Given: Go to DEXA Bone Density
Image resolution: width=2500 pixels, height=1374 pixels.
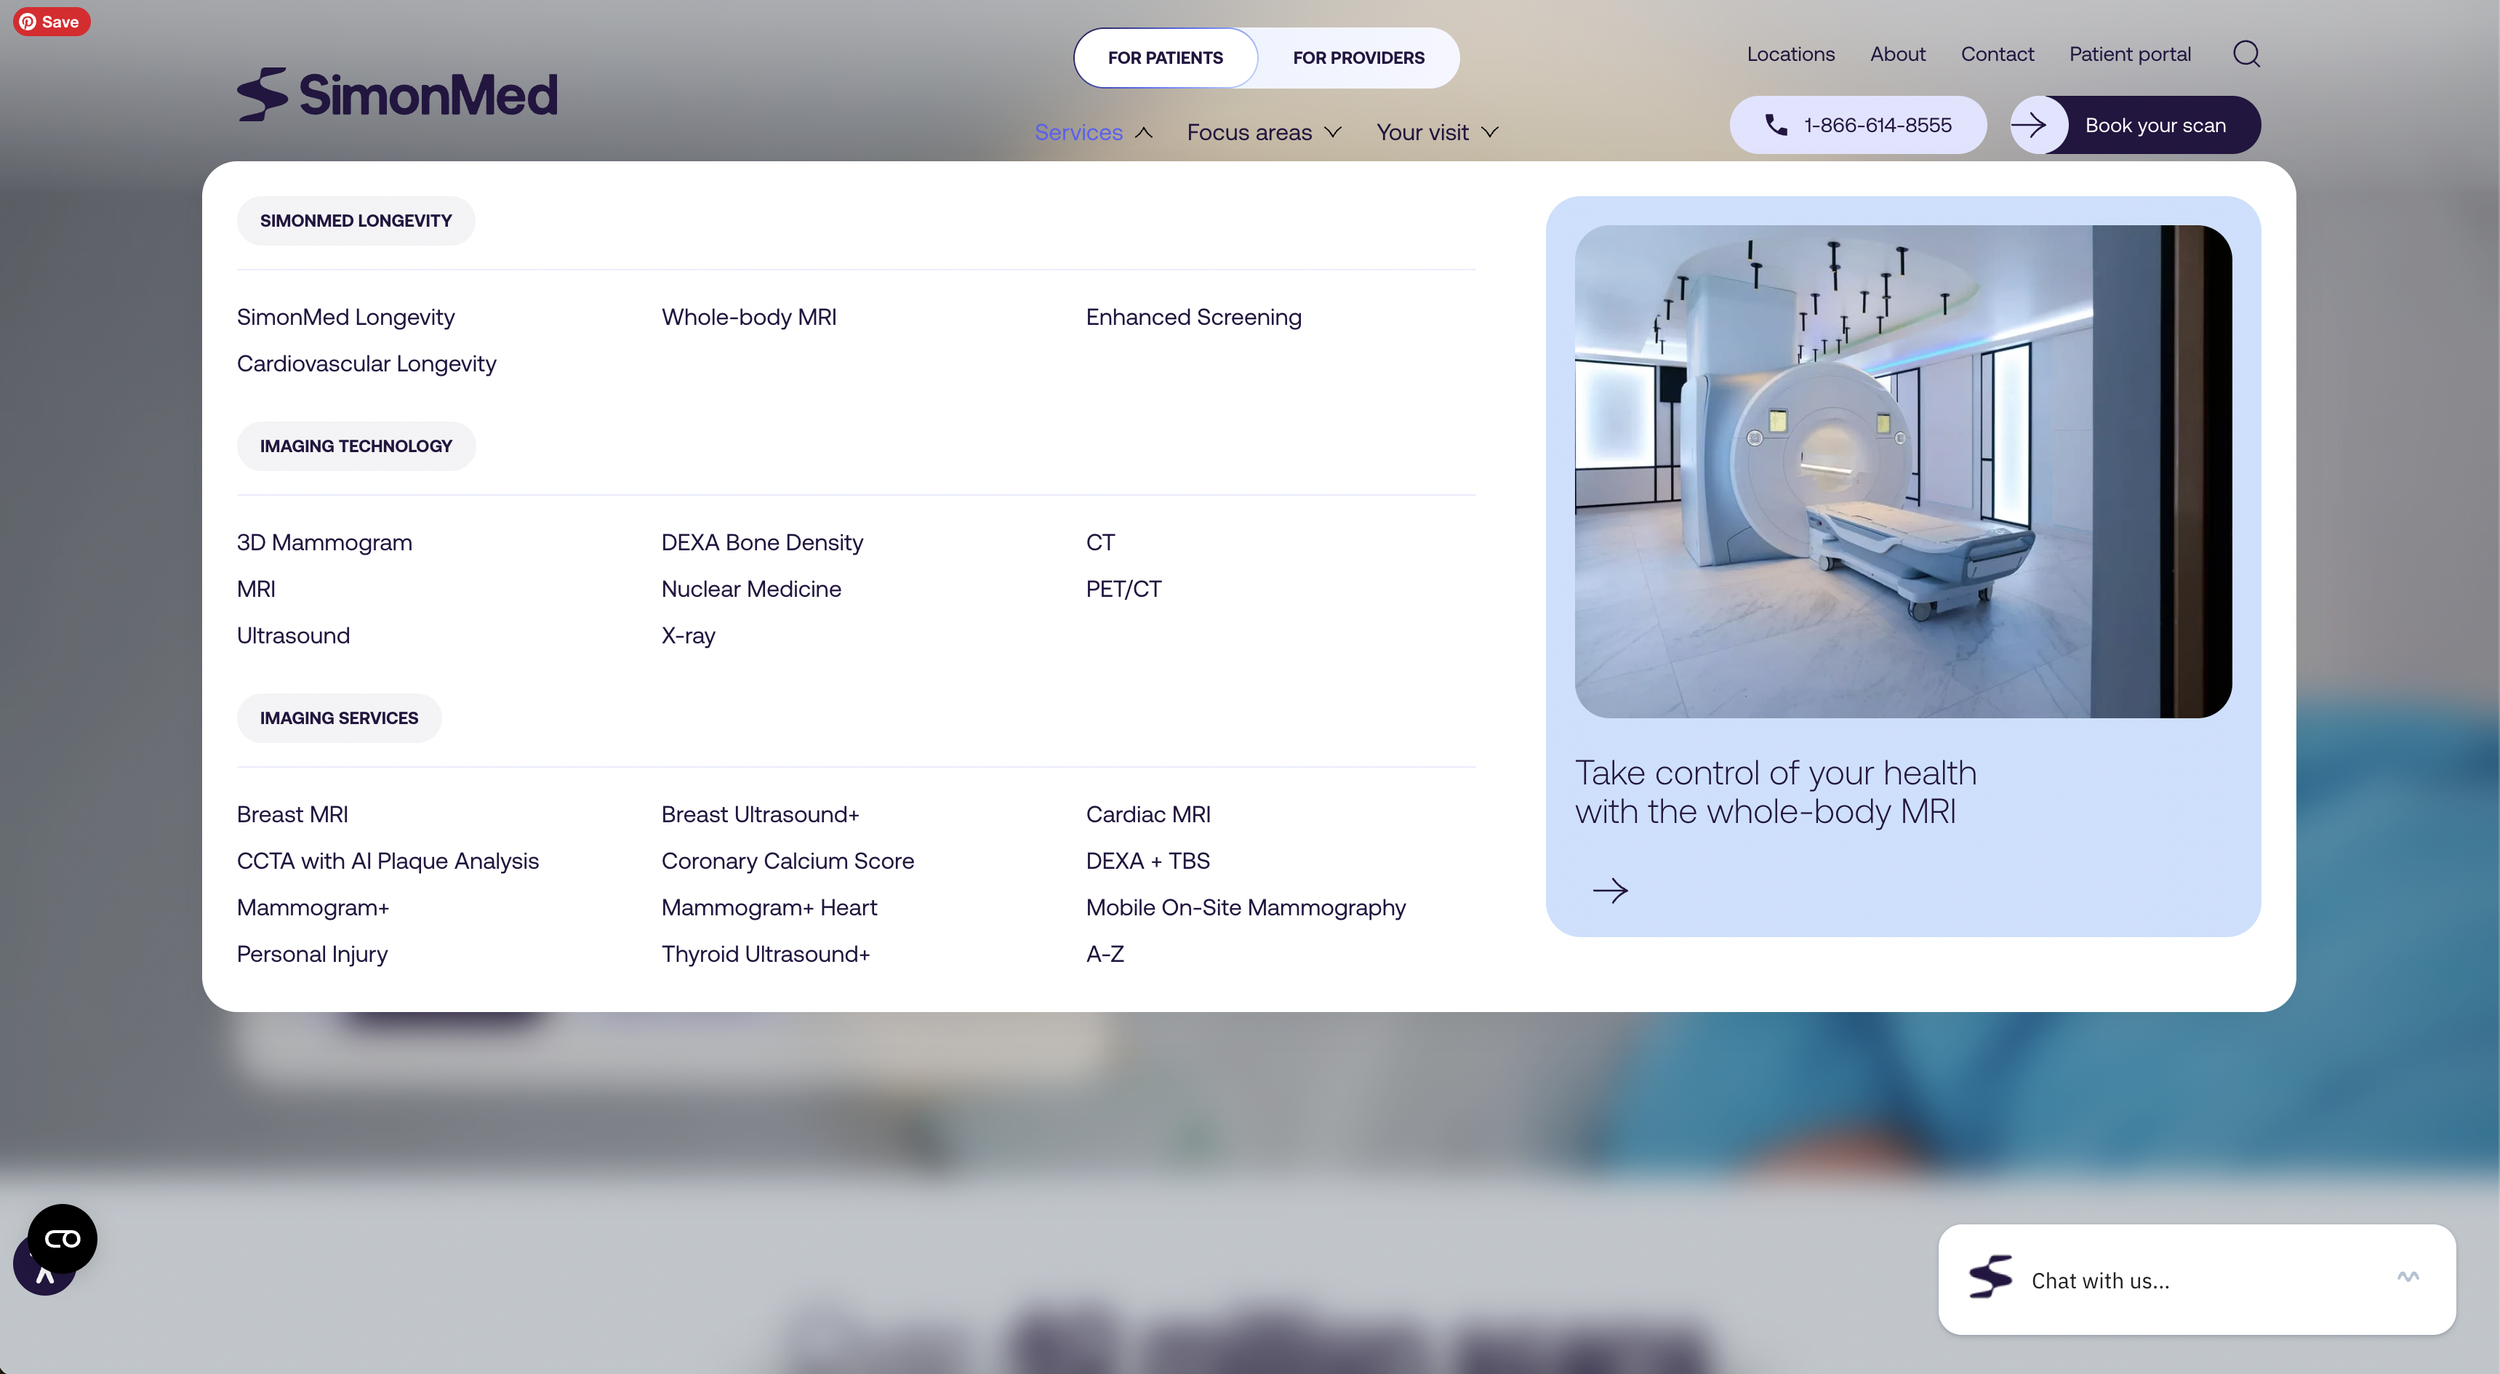Looking at the screenshot, I should point(762,542).
